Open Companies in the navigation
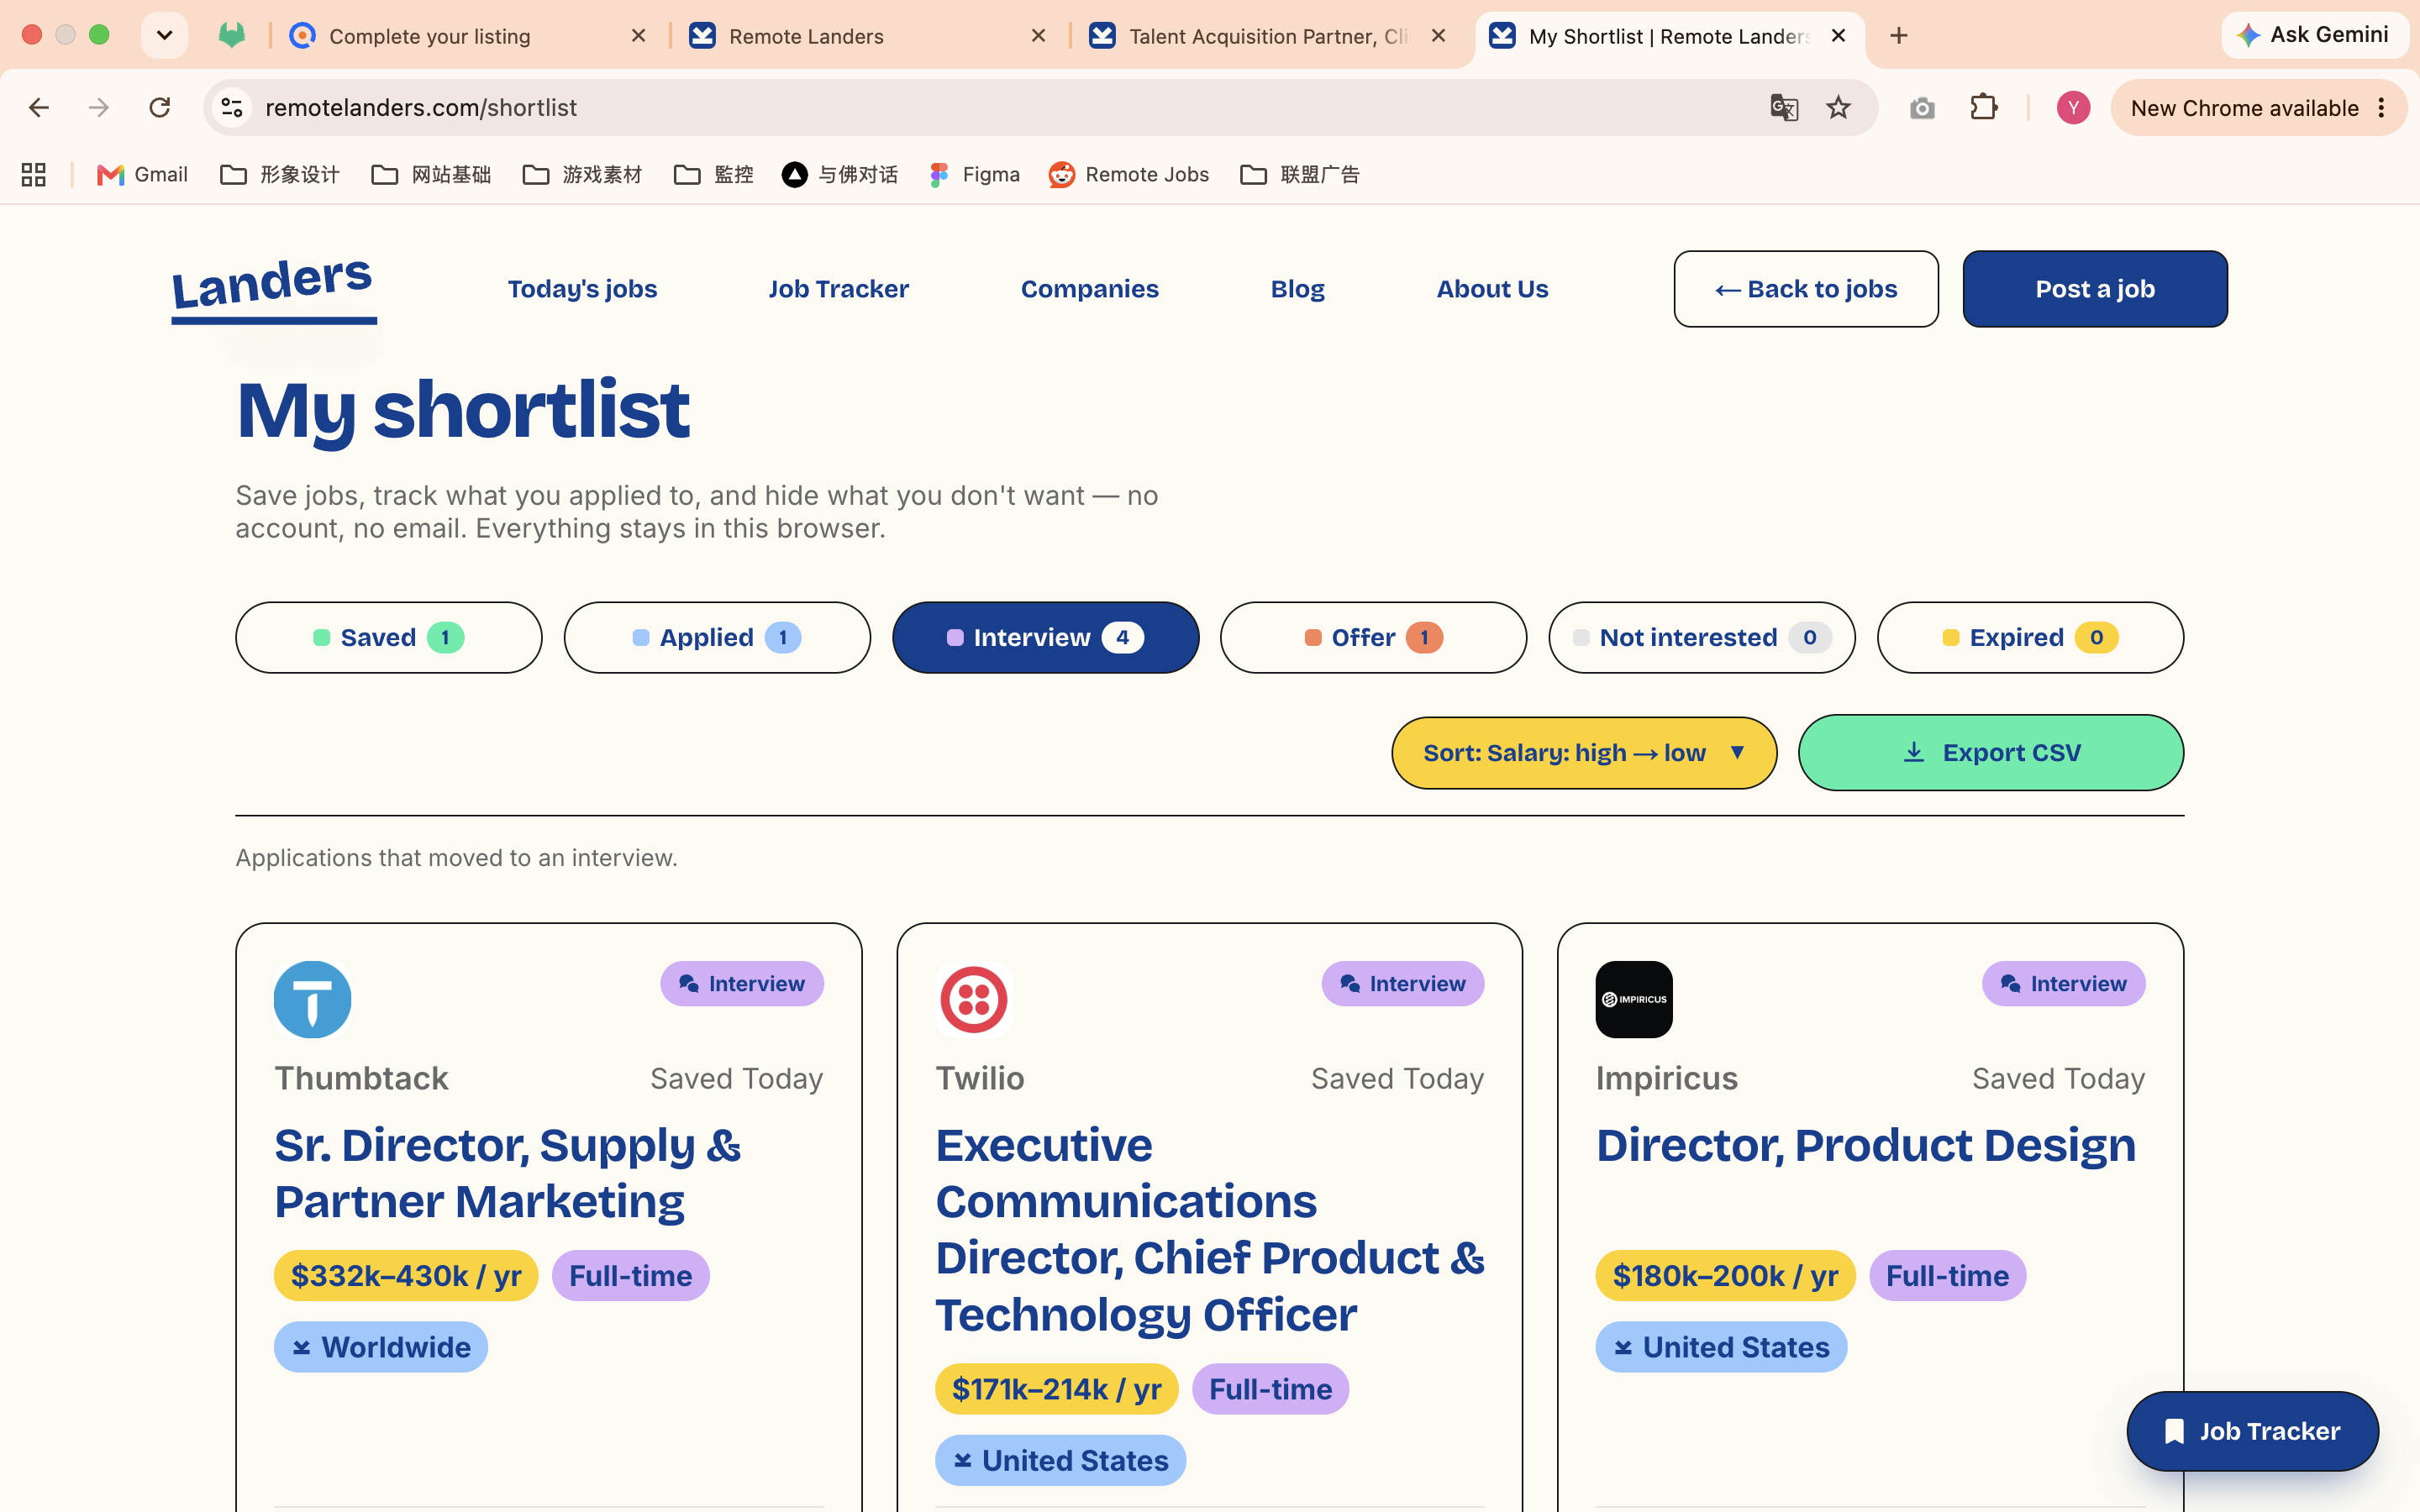 1089,289
